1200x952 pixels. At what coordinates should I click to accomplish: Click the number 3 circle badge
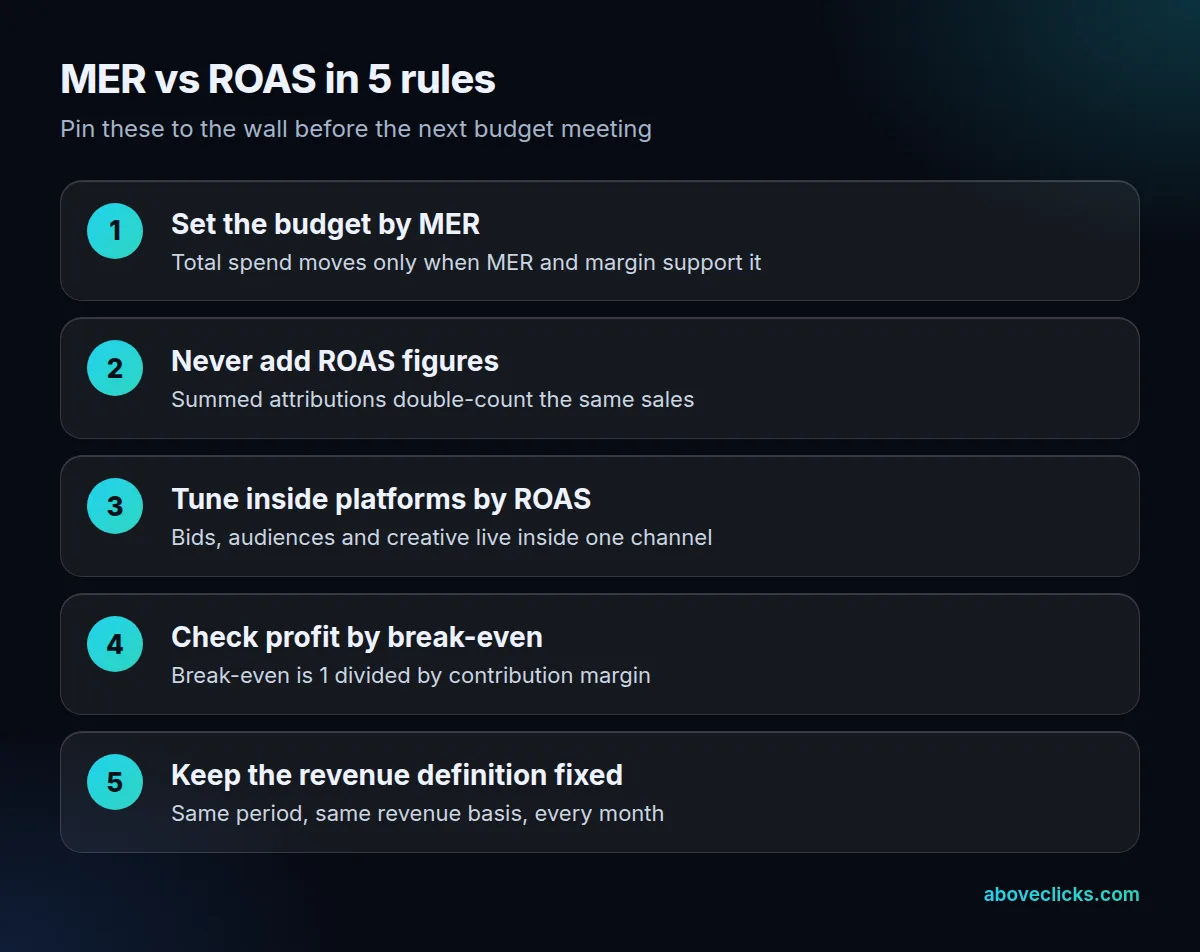pos(115,507)
